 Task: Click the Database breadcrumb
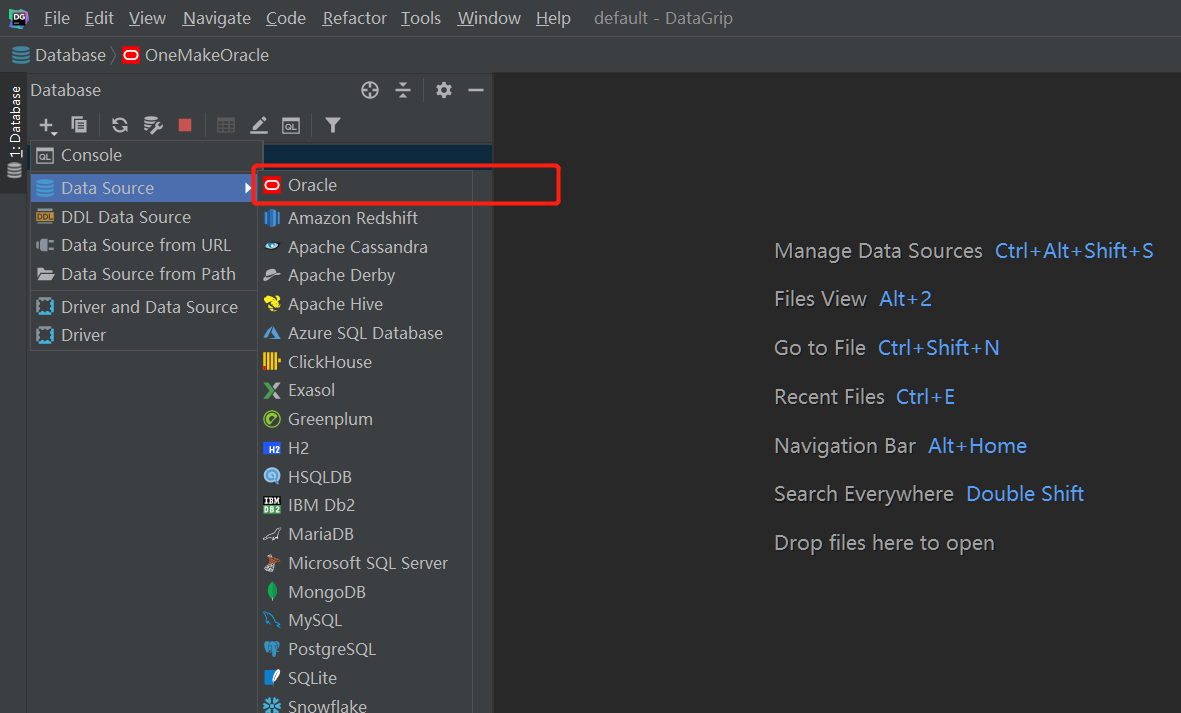[x=60, y=56]
